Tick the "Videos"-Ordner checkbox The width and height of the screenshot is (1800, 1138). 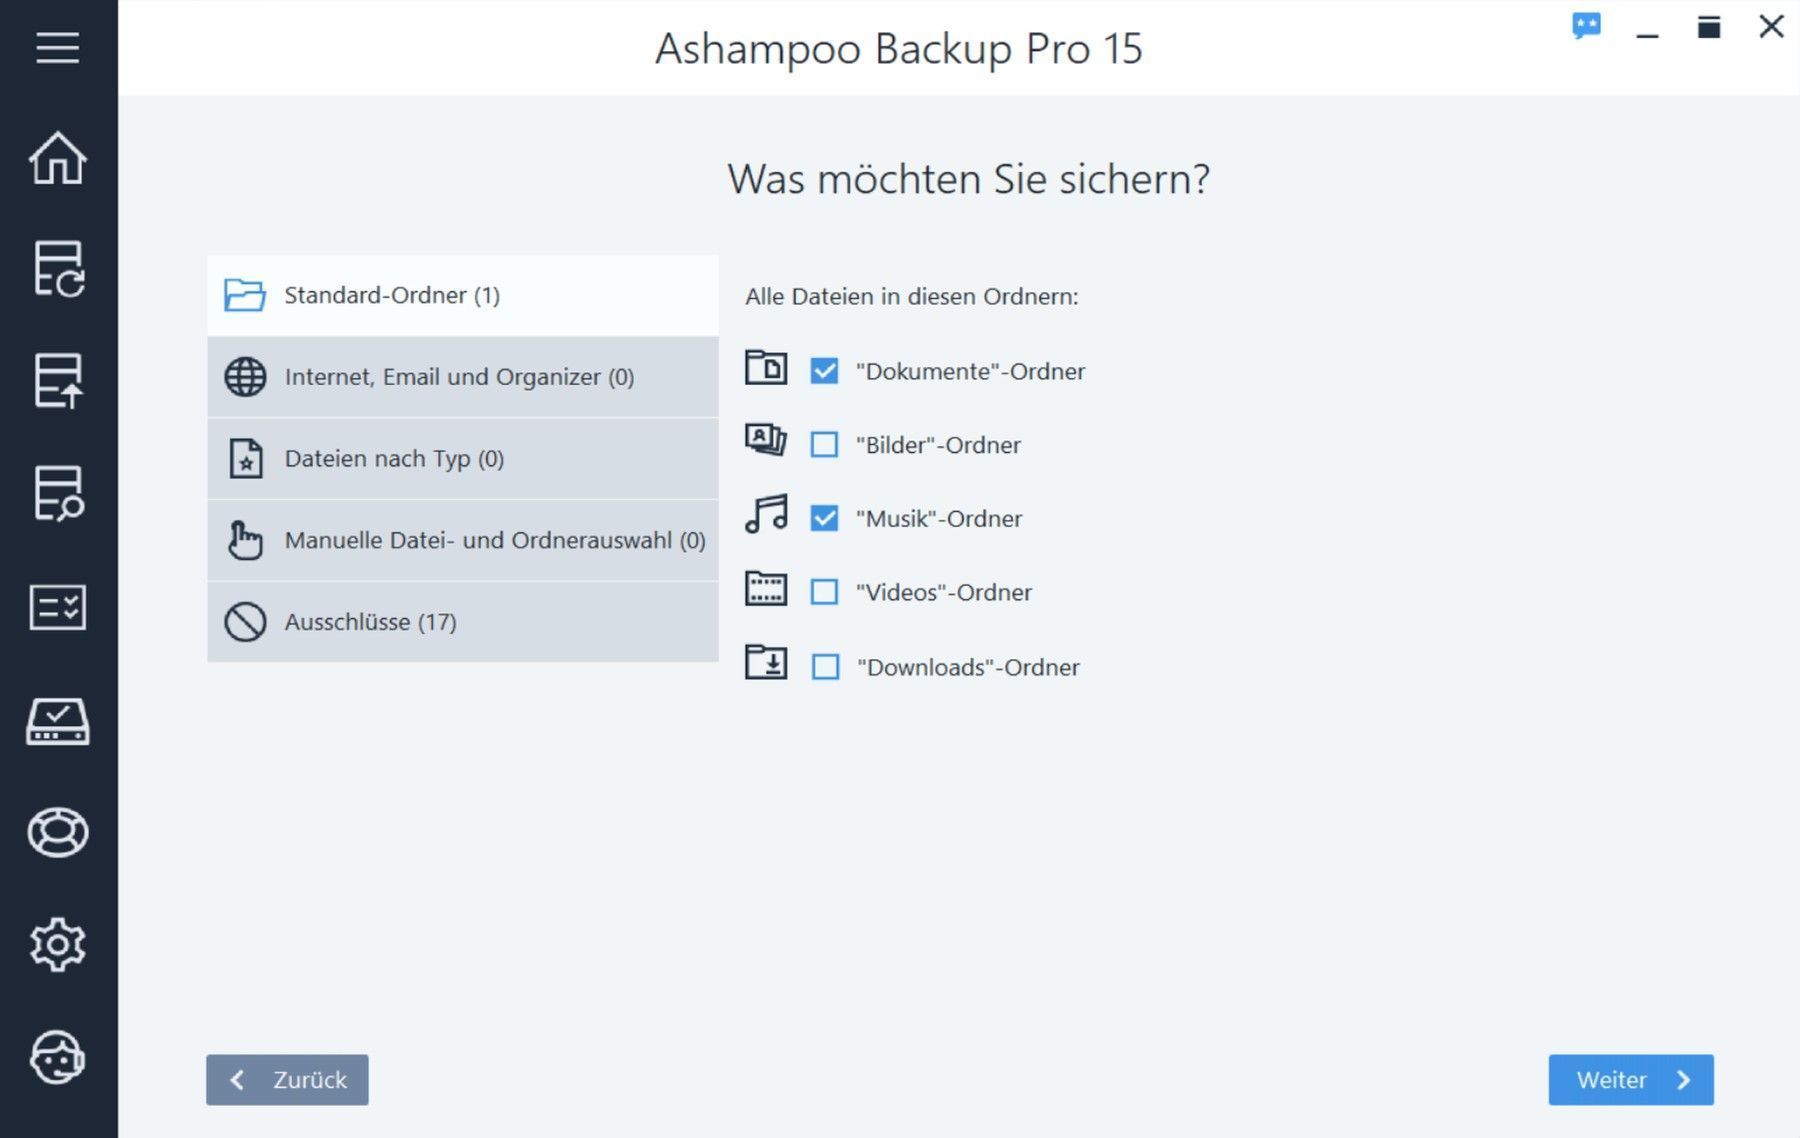tap(824, 592)
